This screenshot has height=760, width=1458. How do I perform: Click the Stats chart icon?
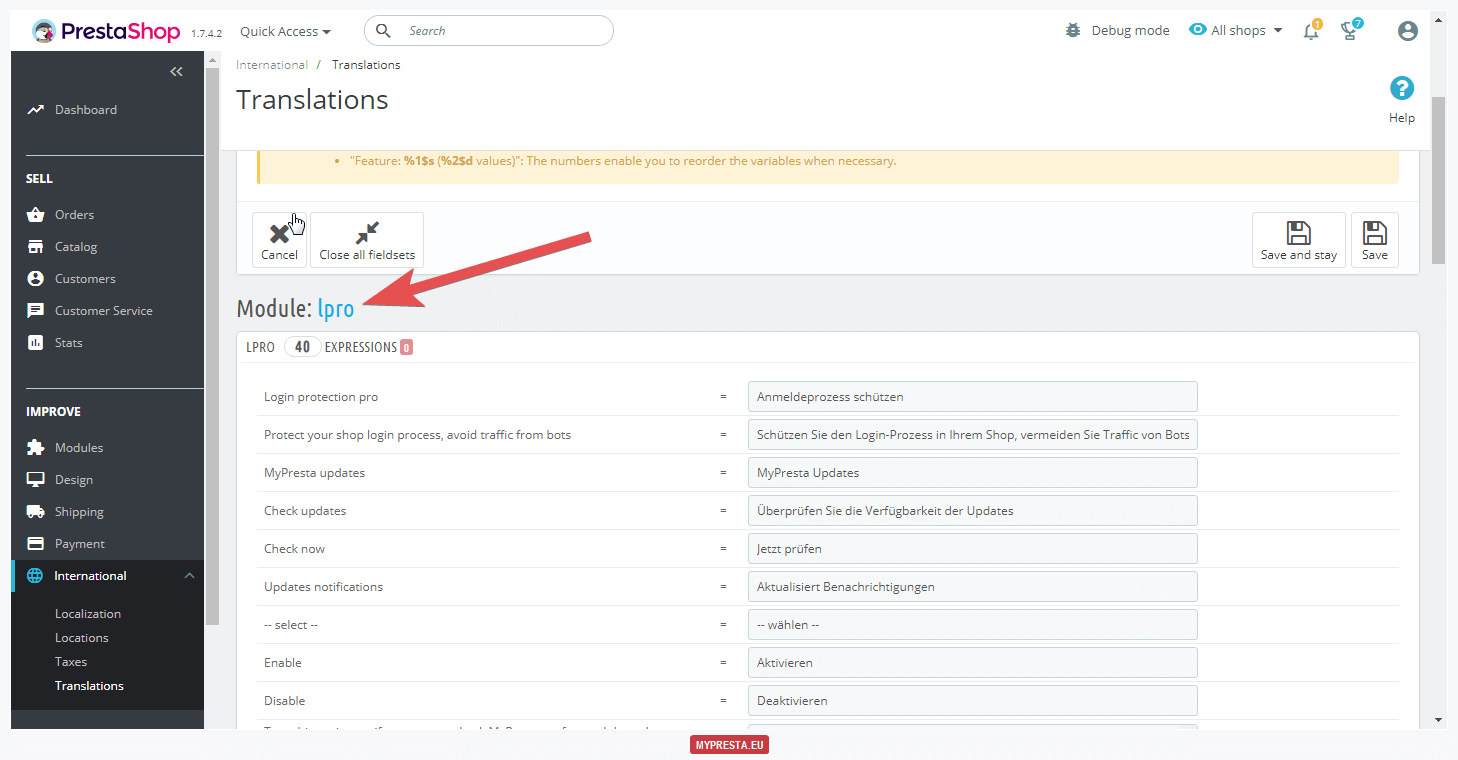(36, 343)
